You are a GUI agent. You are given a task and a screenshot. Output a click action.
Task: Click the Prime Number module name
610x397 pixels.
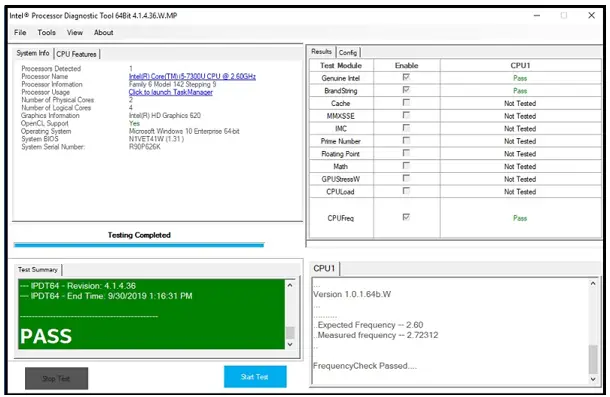pos(341,141)
